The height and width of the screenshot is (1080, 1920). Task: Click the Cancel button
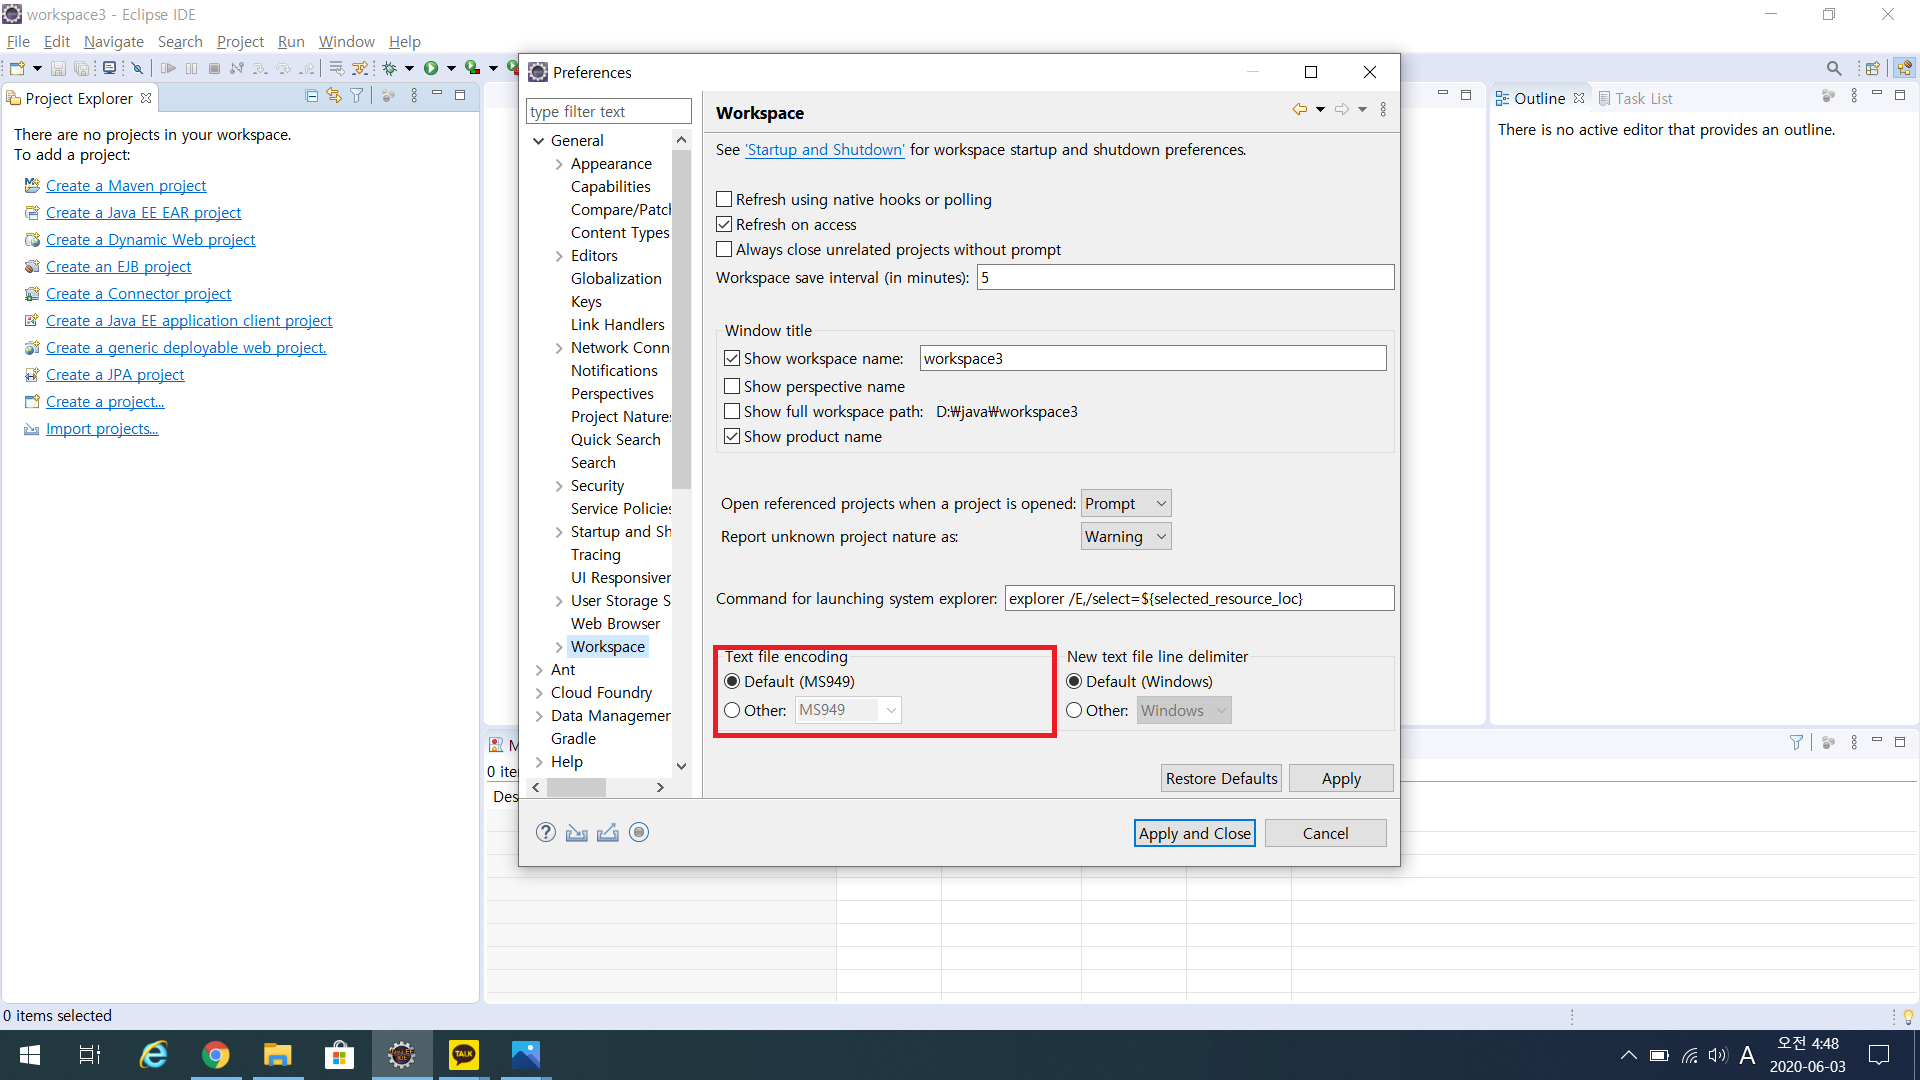point(1325,833)
